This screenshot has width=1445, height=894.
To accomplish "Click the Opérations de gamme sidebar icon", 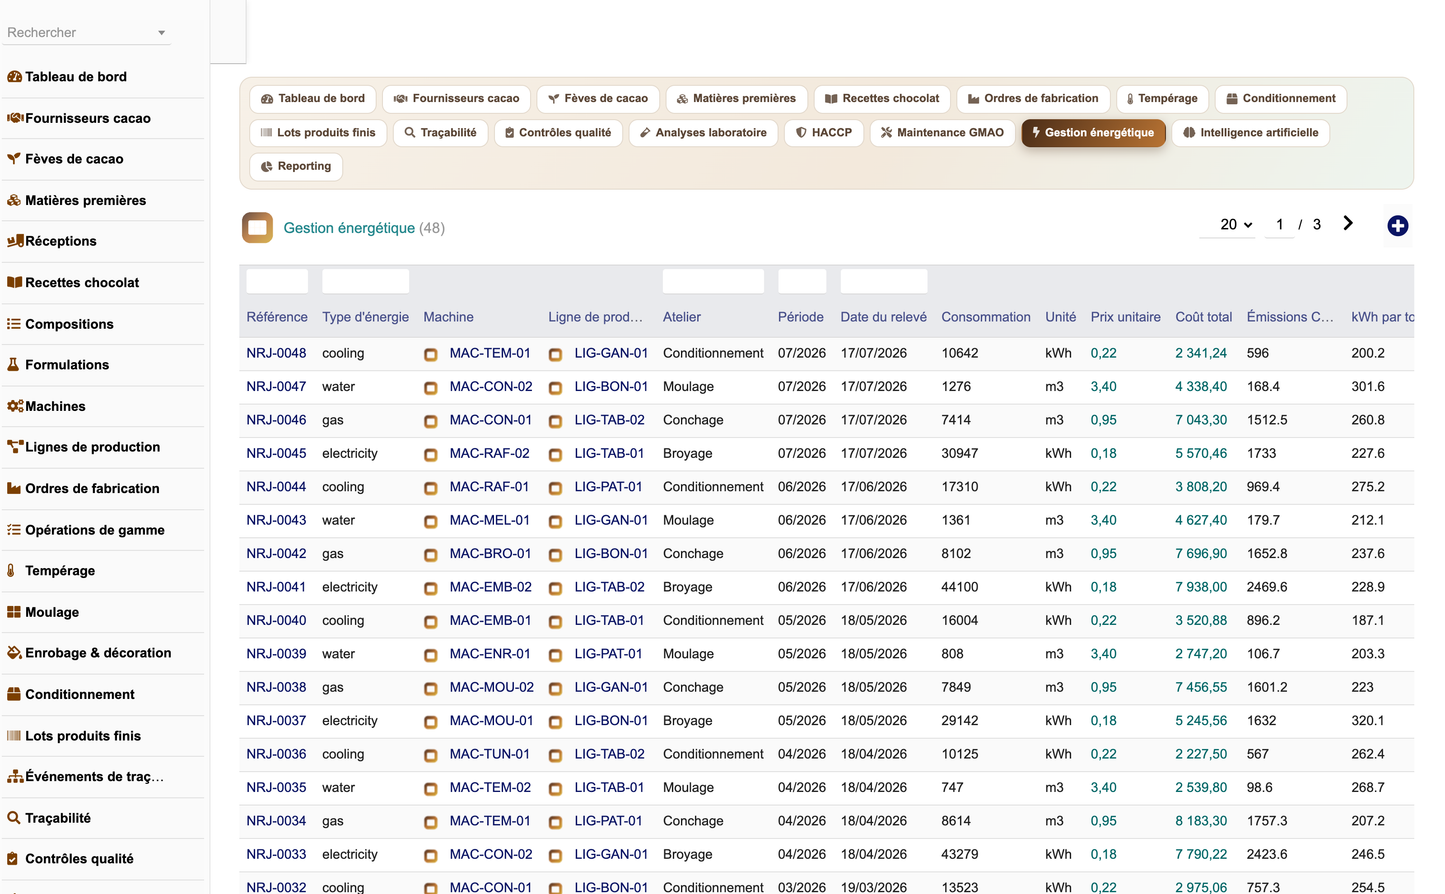I will 14,530.
